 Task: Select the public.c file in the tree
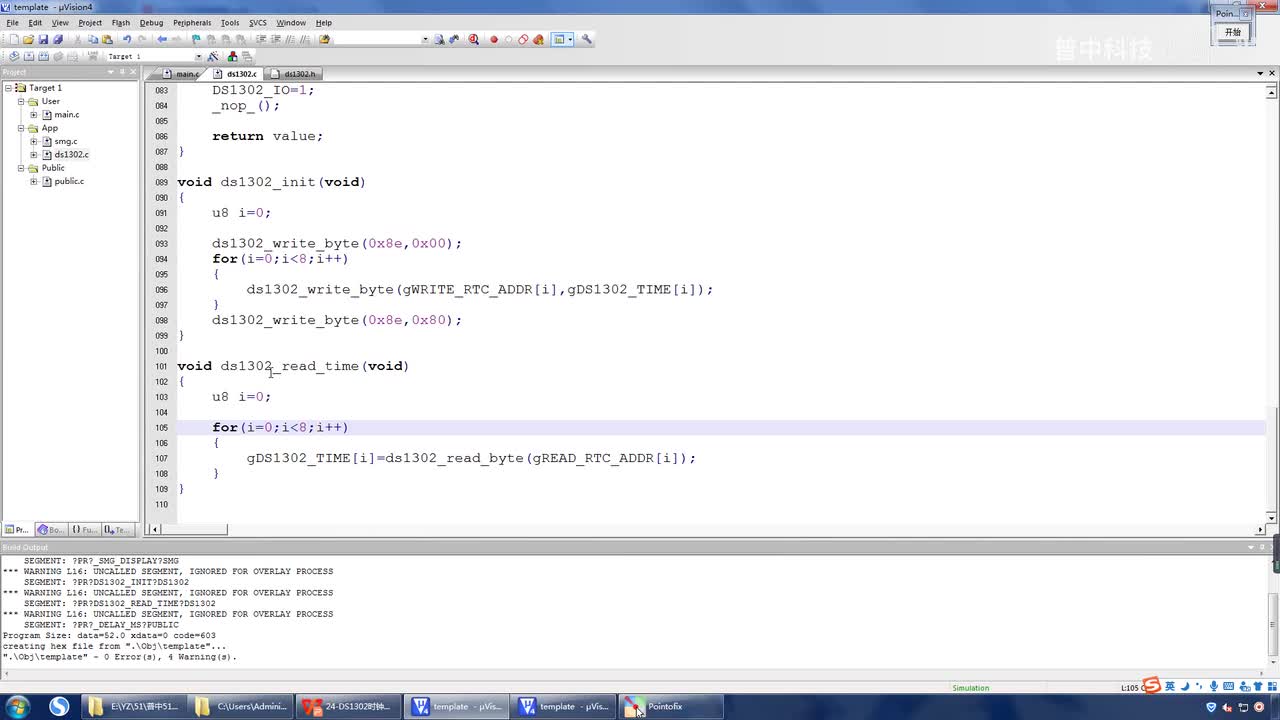pos(69,182)
